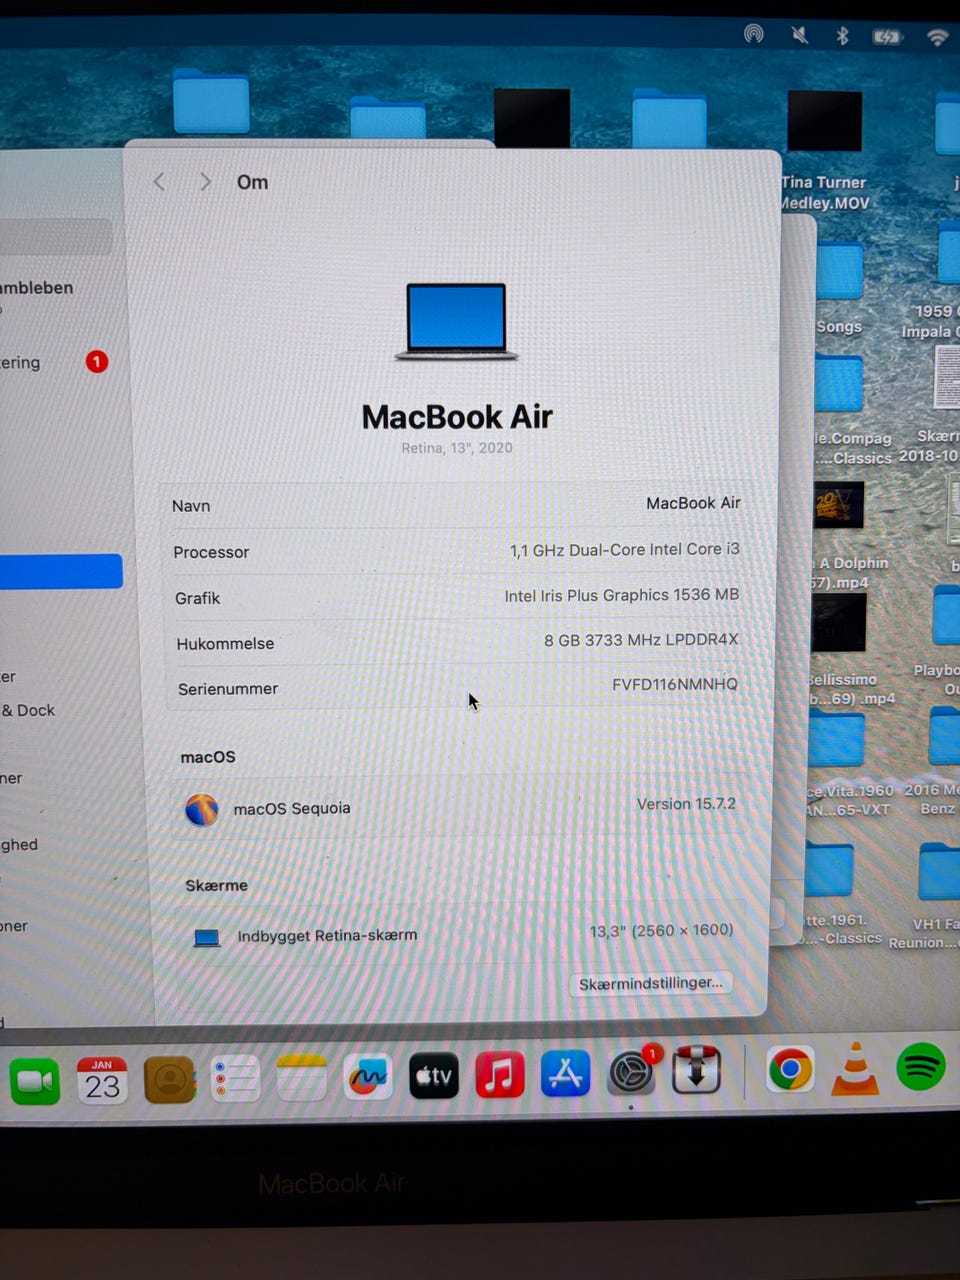Click the MacBook Air laptop image
This screenshot has height=1280, width=960.
(457, 322)
